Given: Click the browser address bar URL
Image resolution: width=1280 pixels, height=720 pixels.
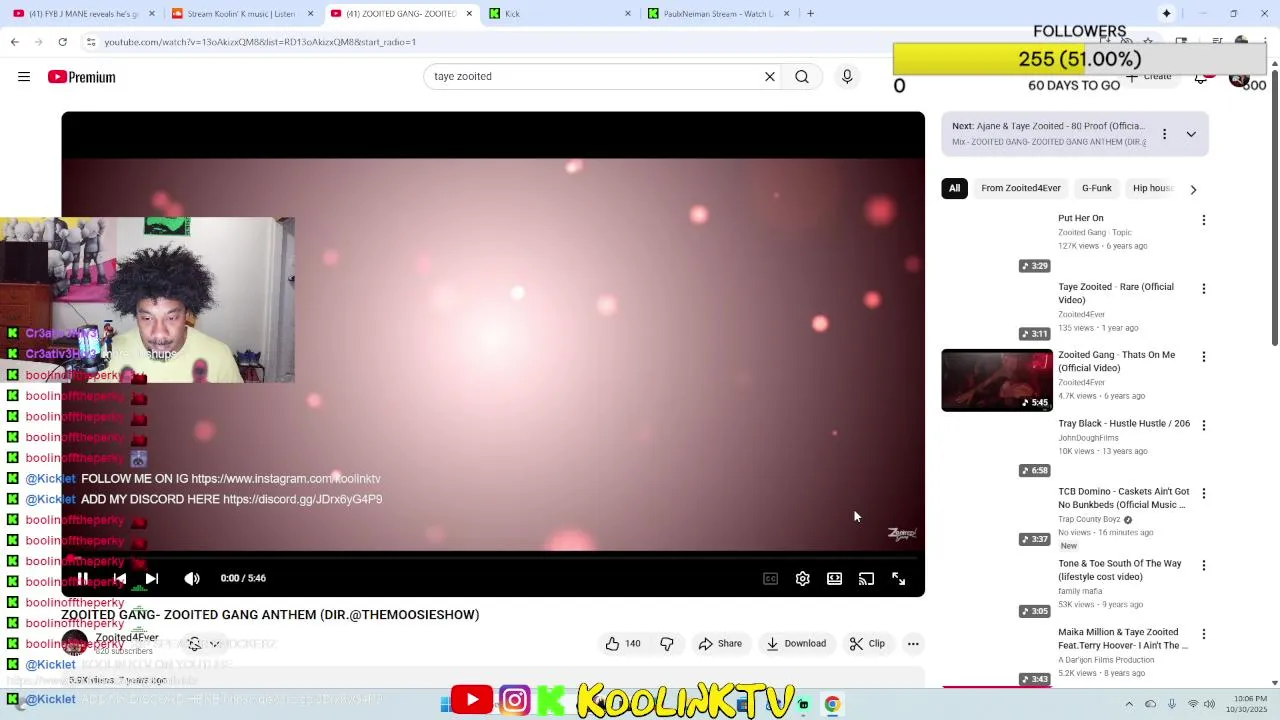Looking at the screenshot, I should (260, 42).
